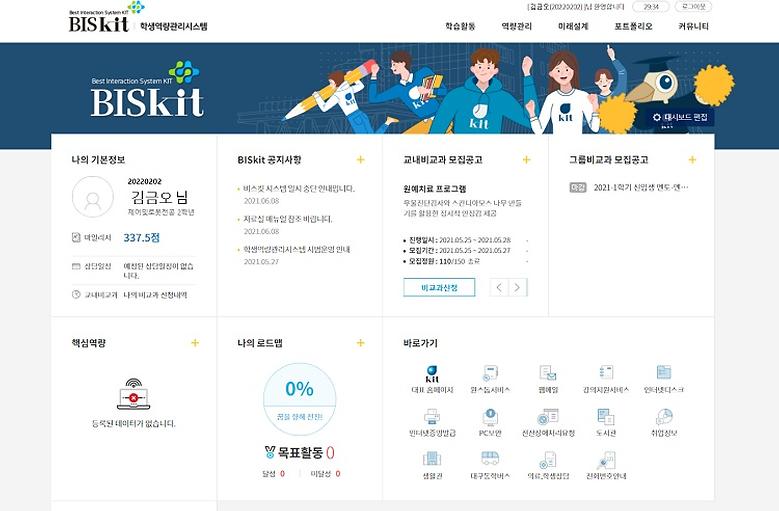Open the kit 대표 홈페이지 shortcut icon

432,373
